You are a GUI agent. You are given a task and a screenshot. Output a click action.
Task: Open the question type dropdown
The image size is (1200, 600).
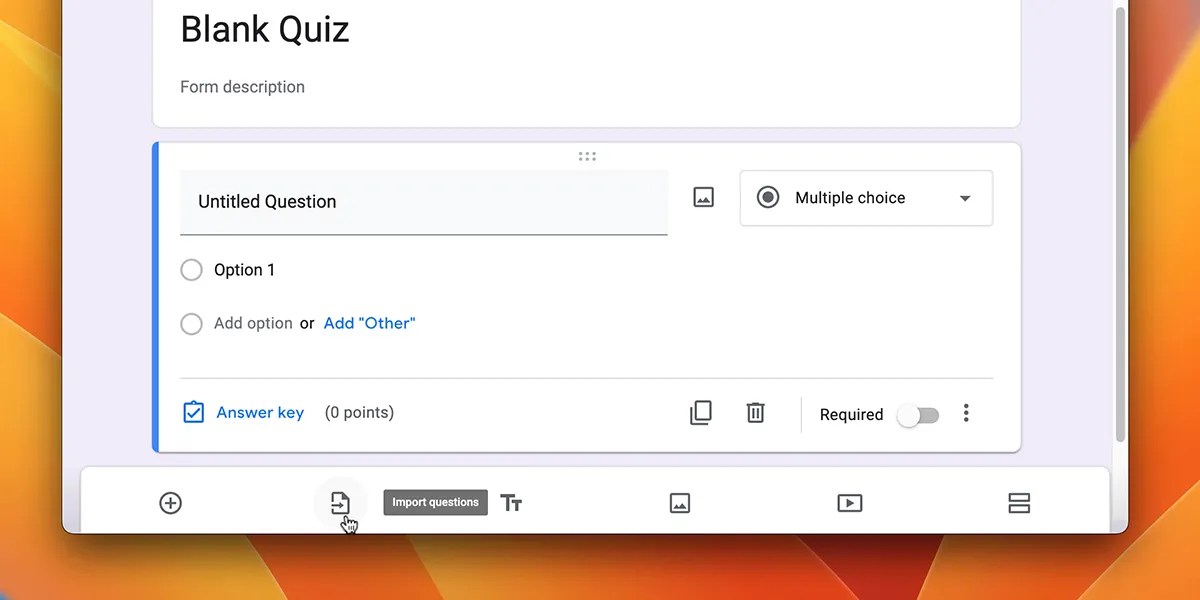(865, 198)
